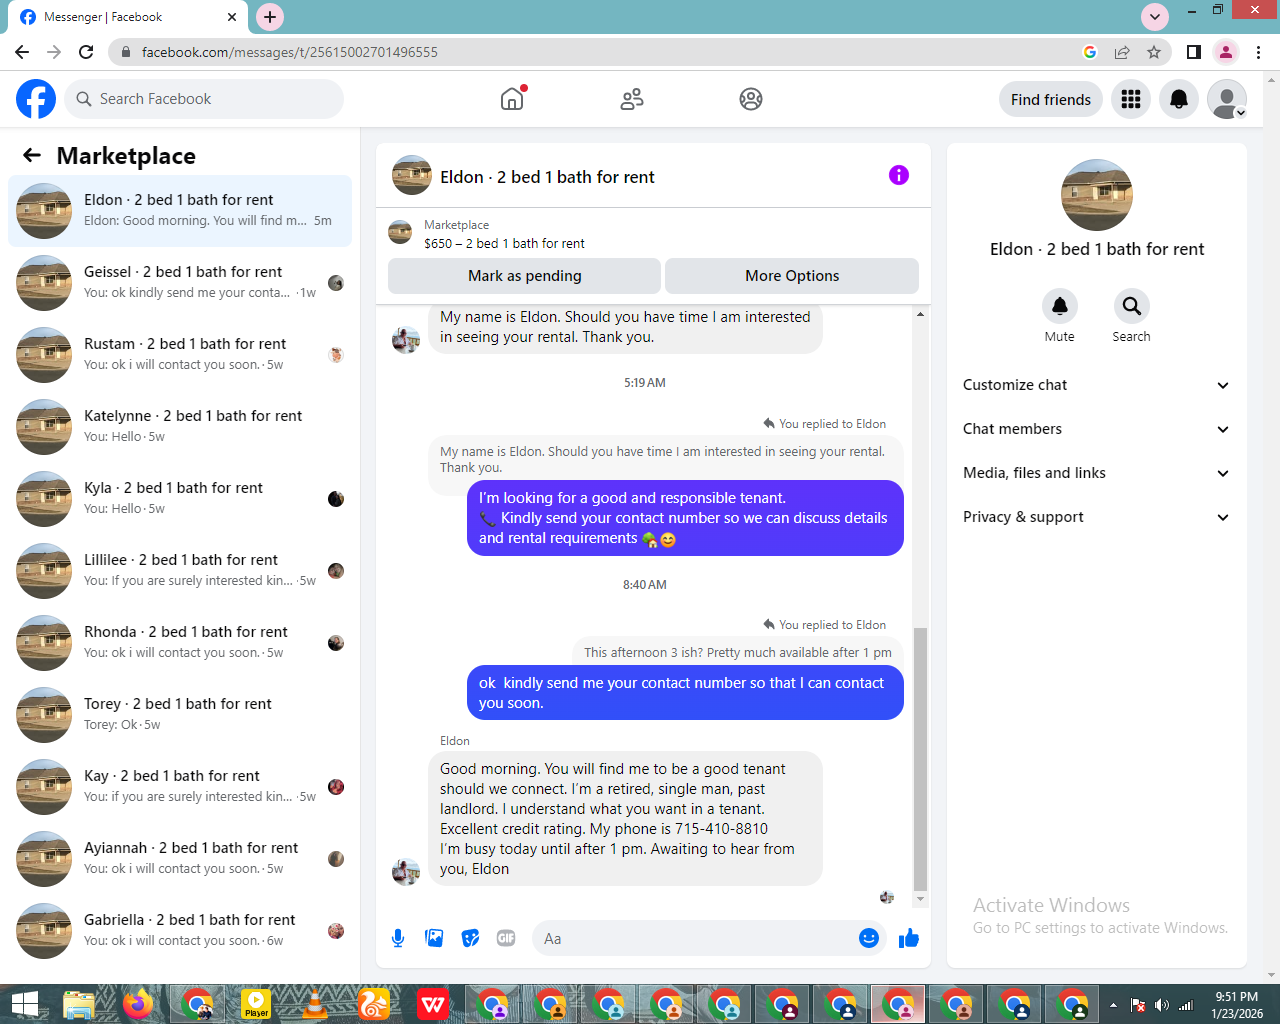Viewport: 1280px width, 1024px height.
Task: Reload the page in browser
Action: [x=86, y=52]
